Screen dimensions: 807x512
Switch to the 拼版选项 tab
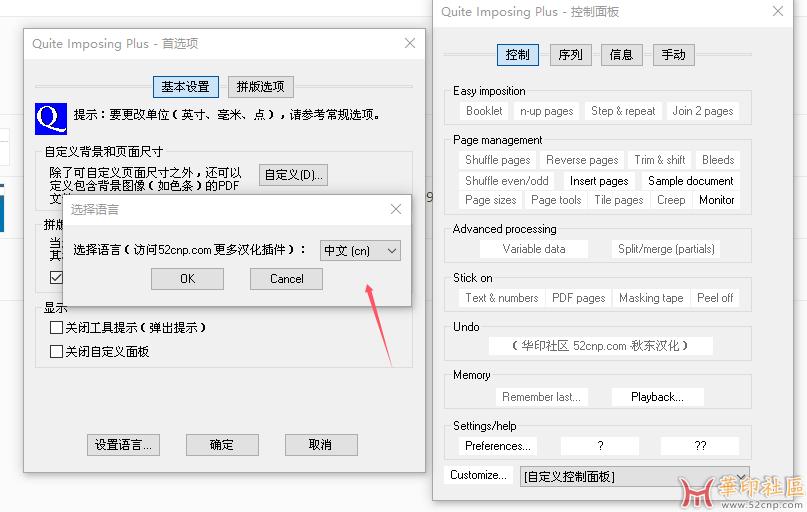[x=261, y=87]
